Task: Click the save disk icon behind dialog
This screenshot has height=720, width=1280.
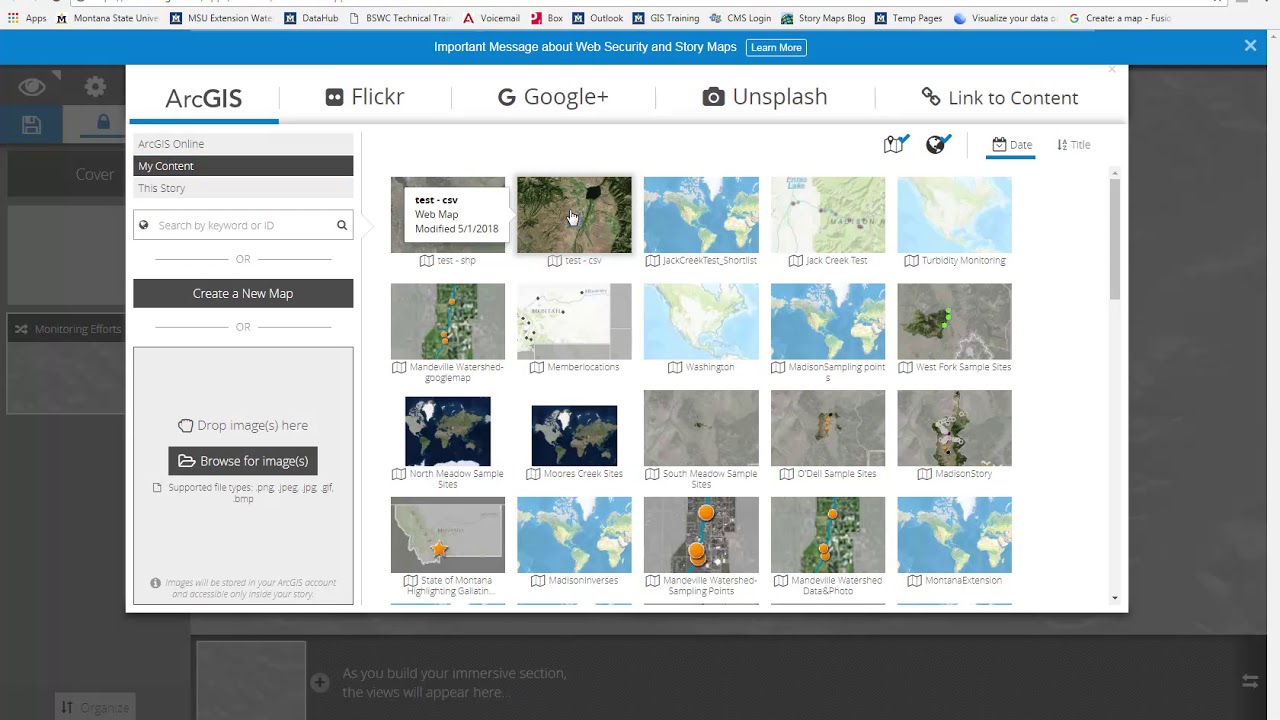Action: pyautogui.click(x=31, y=124)
